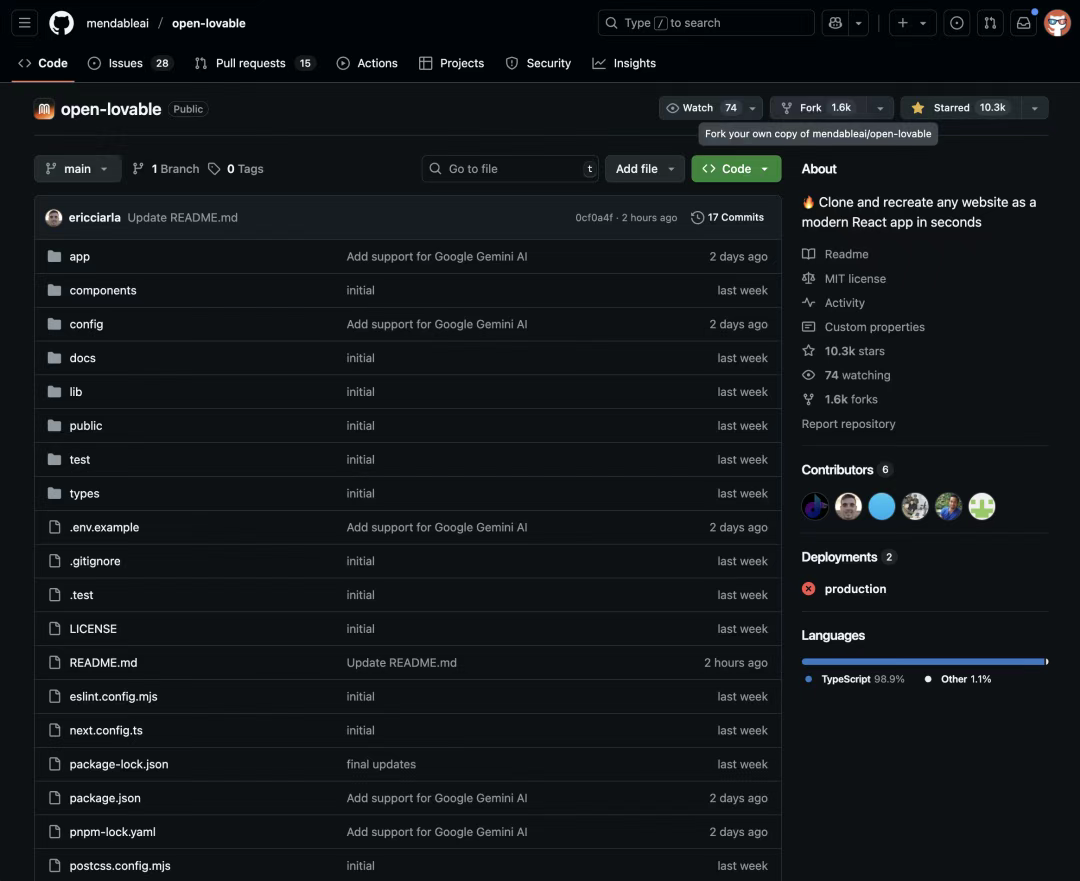Viewport: 1080px width, 881px height.
Task: Open the 0cf0a4f commit hash link
Action: point(594,218)
